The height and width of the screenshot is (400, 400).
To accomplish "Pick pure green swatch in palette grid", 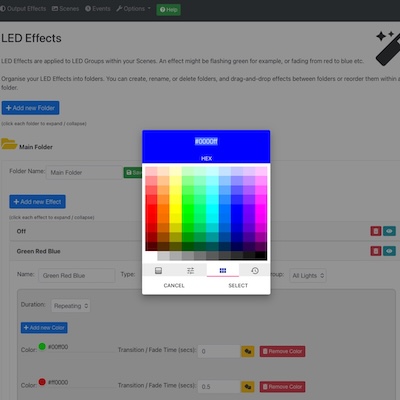I will click(188, 209).
